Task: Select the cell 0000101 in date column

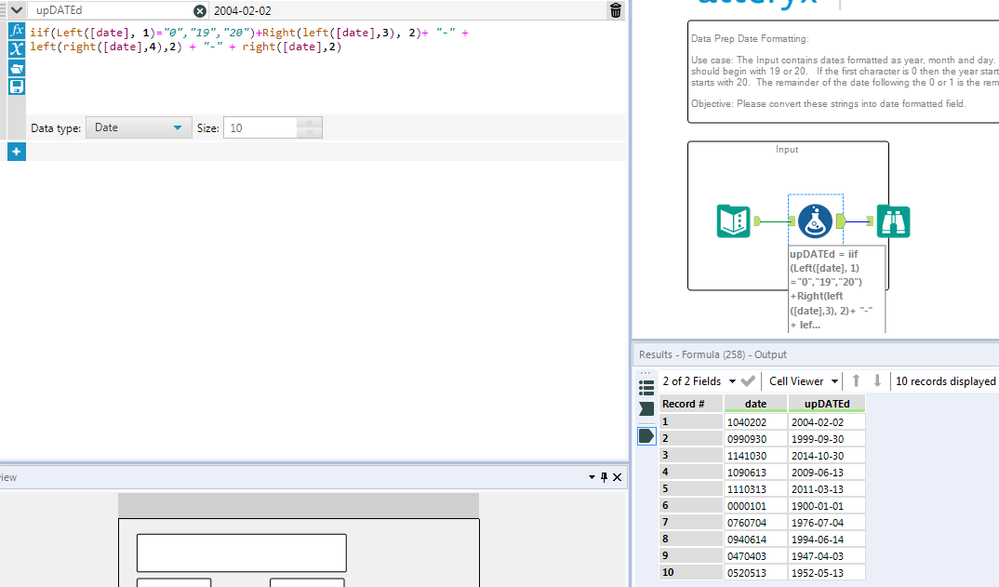Action: (756, 505)
